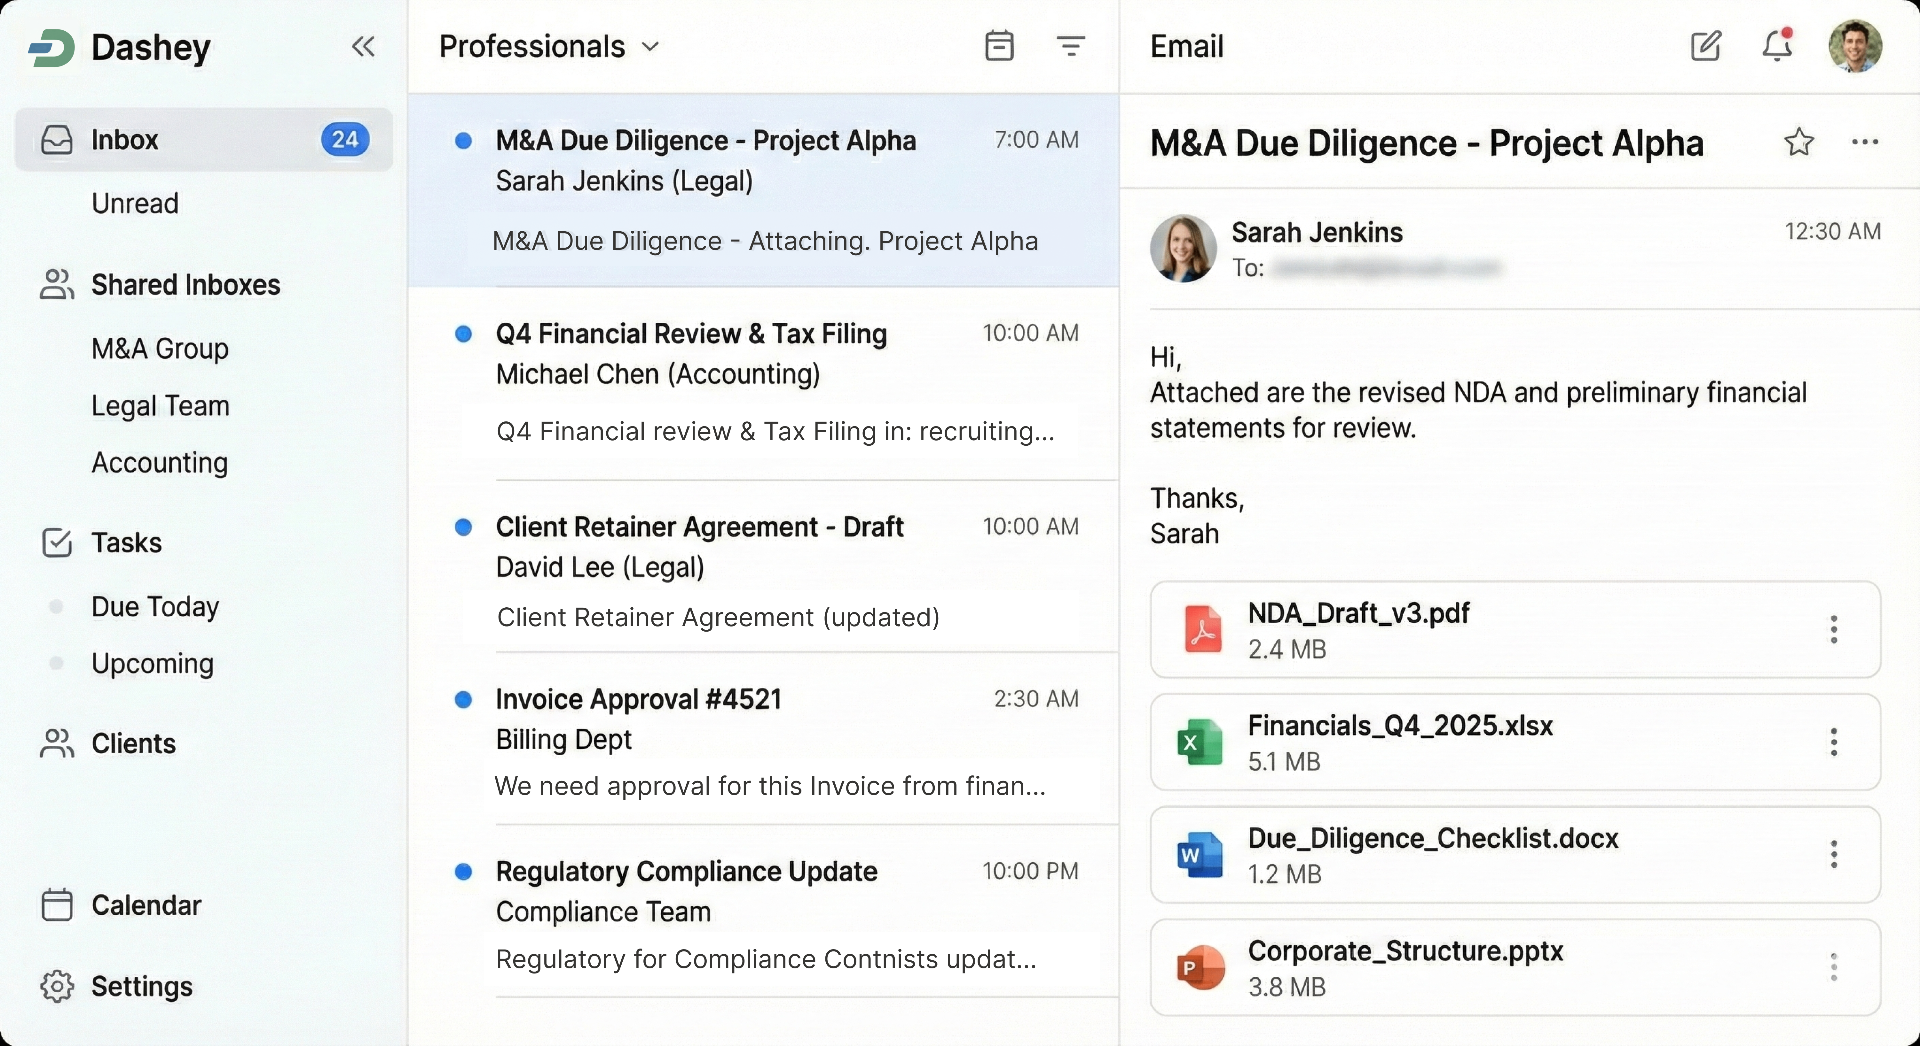Open options menu for Due_Diligence_Checklist.docx

tap(1833, 854)
